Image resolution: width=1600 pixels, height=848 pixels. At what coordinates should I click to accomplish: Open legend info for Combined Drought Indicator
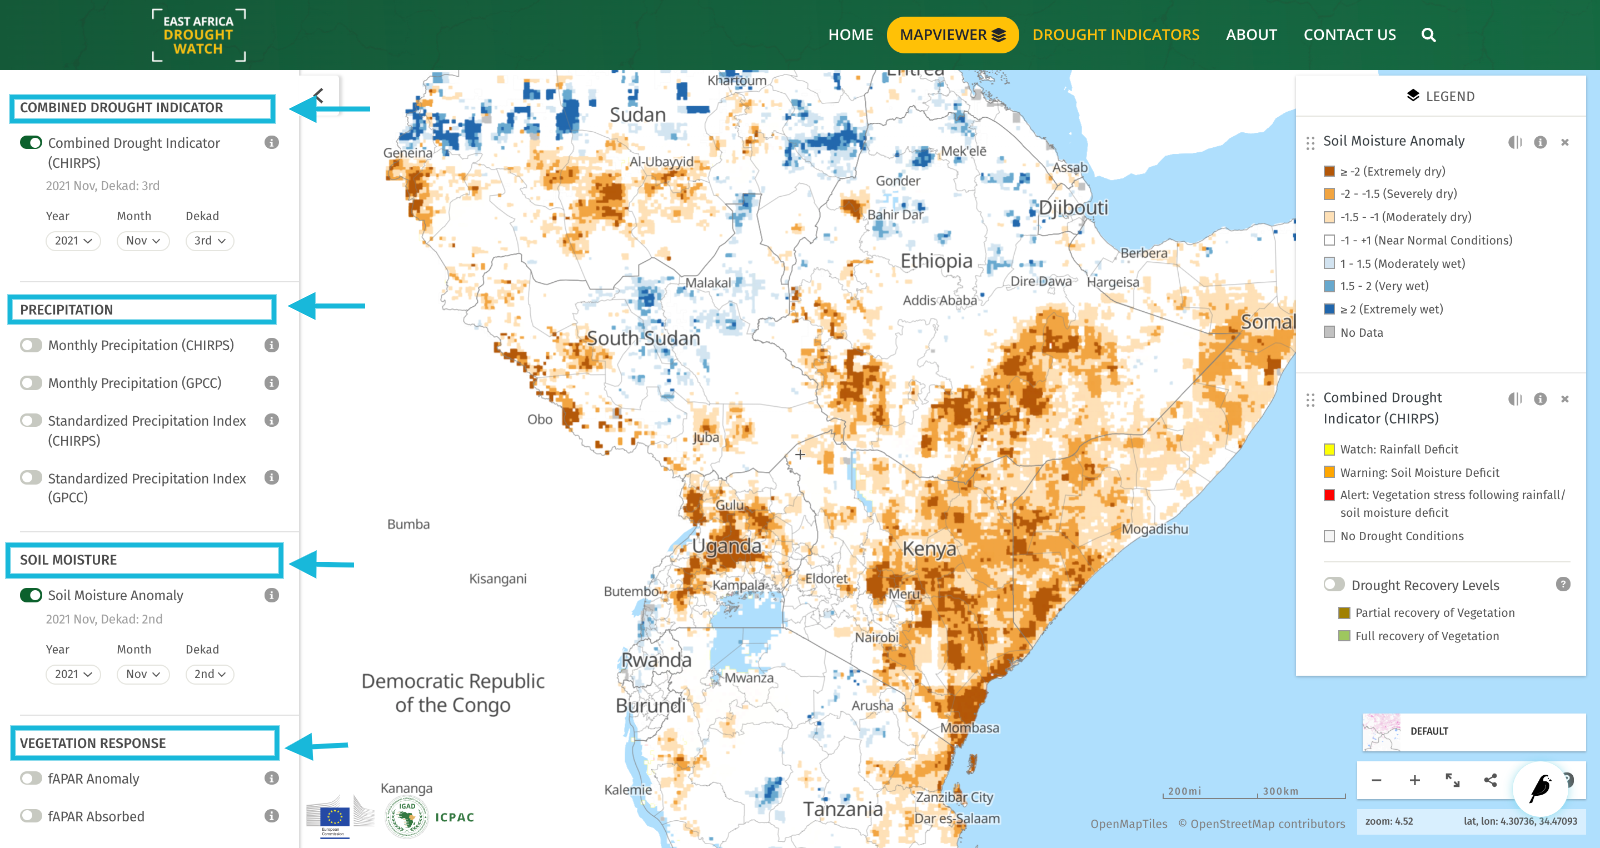pyautogui.click(x=1540, y=399)
